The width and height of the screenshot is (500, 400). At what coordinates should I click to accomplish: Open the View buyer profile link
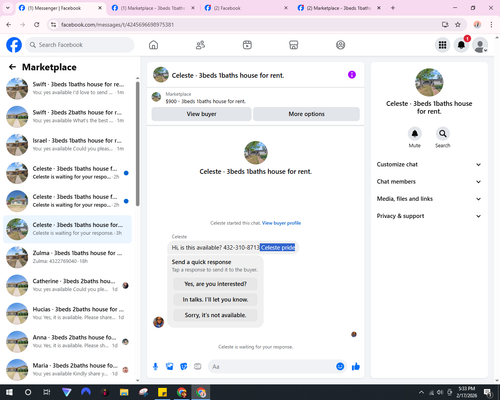coord(281,223)
